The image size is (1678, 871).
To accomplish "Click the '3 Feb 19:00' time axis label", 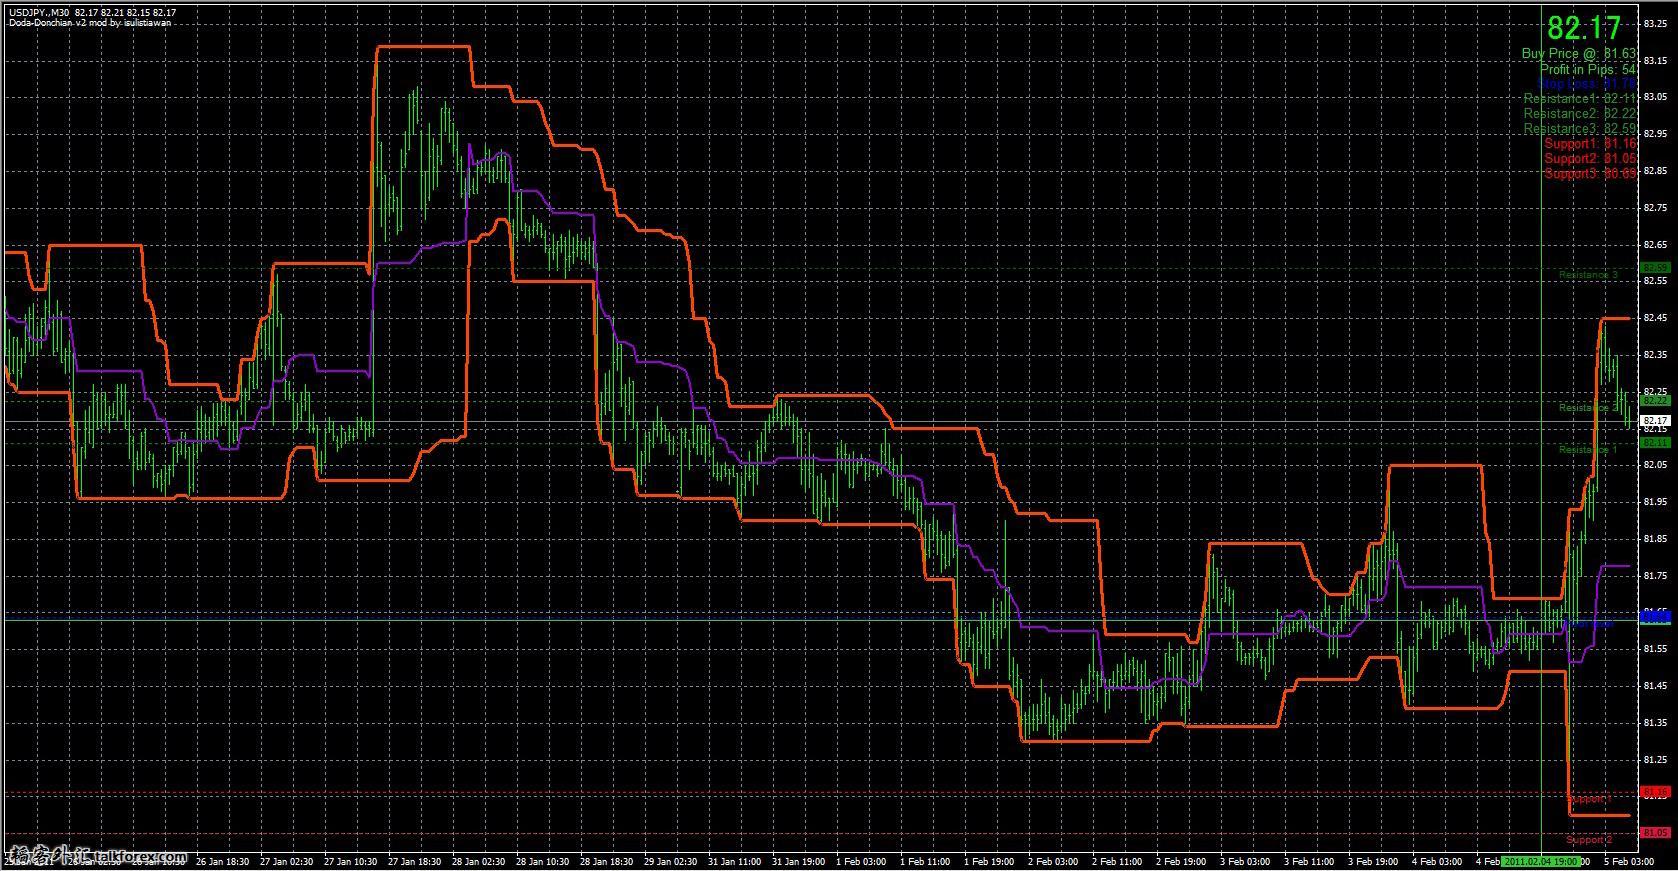I will coord(1374,861).
